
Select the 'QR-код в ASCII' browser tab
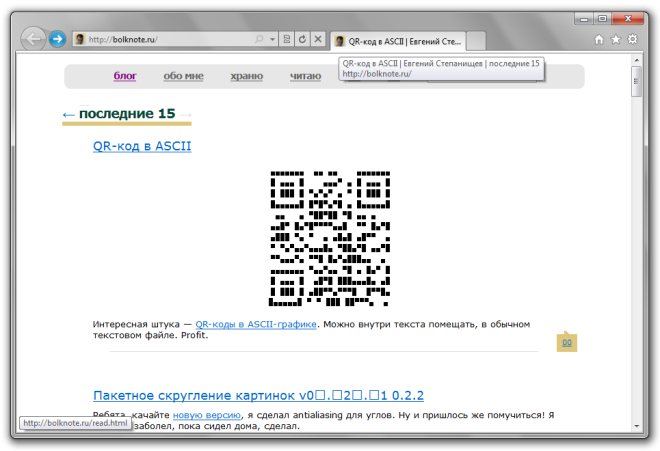(x=398, y=41)
